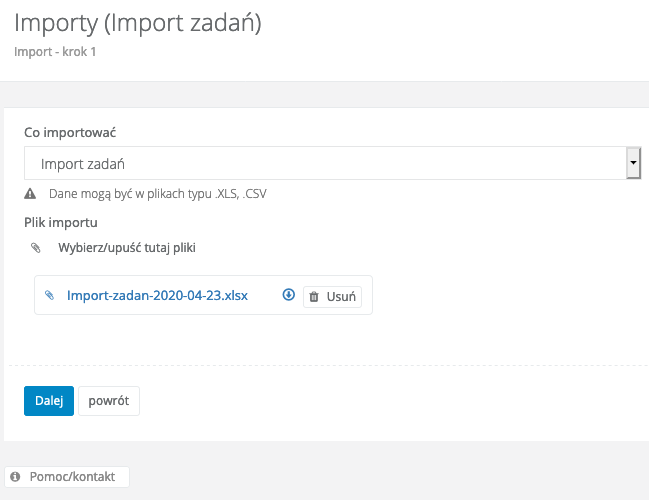Screen dimensions: 649x500
Task: Choose files via Wybierz/upuść tutaj pliki
Action: [134, 246]
